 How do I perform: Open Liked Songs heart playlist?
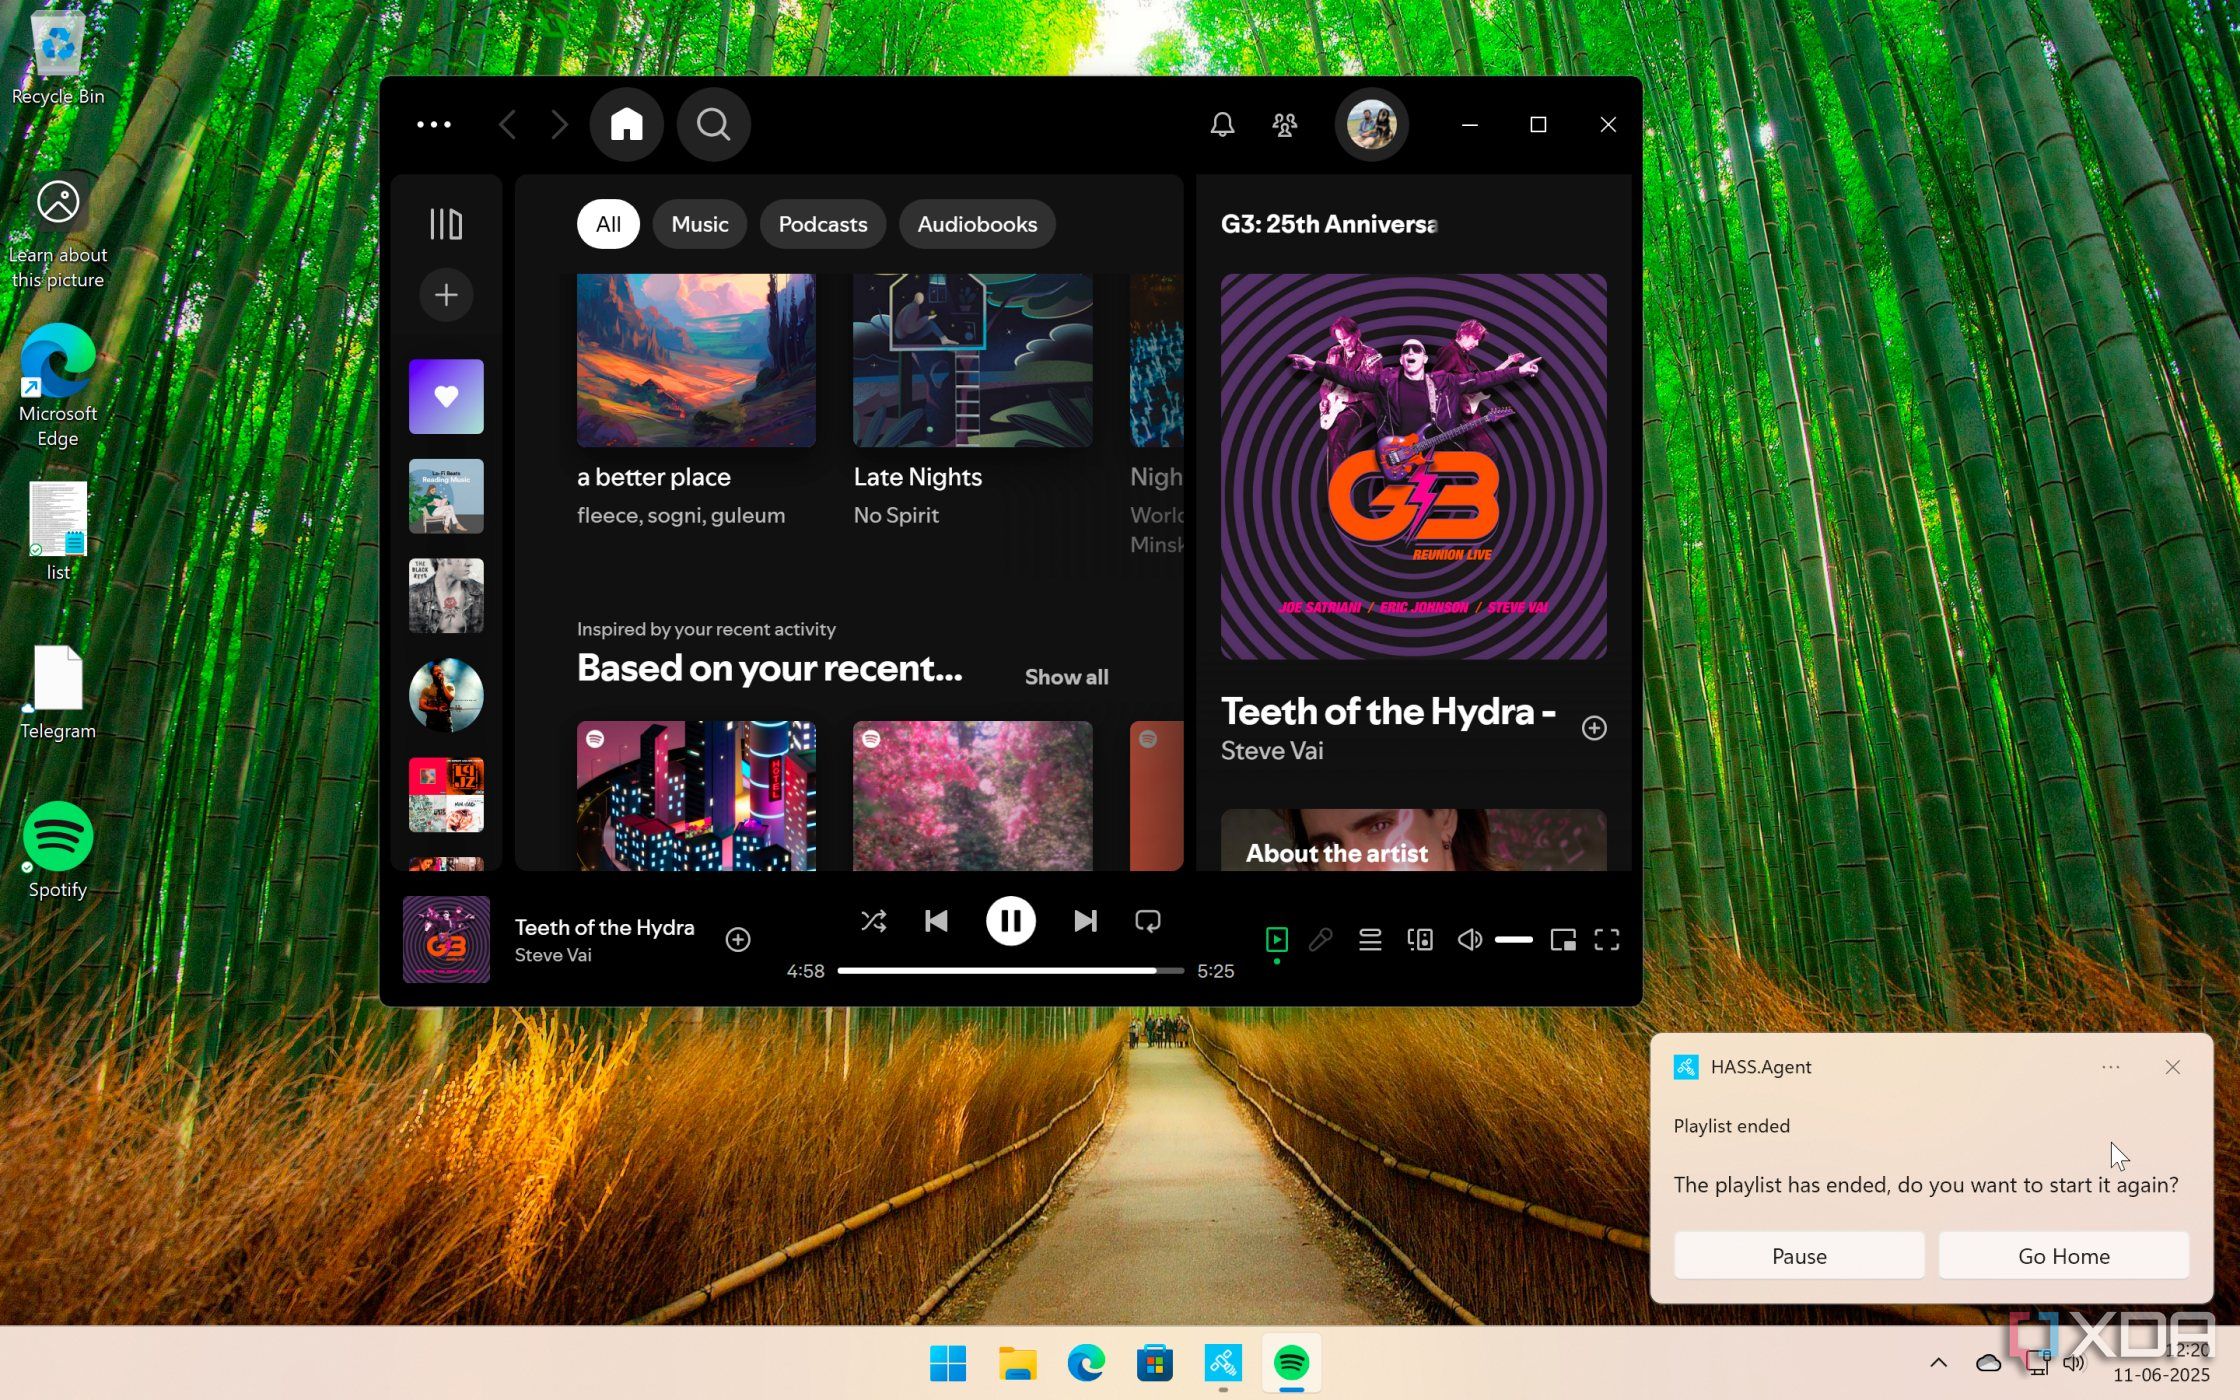click(446, 397)
